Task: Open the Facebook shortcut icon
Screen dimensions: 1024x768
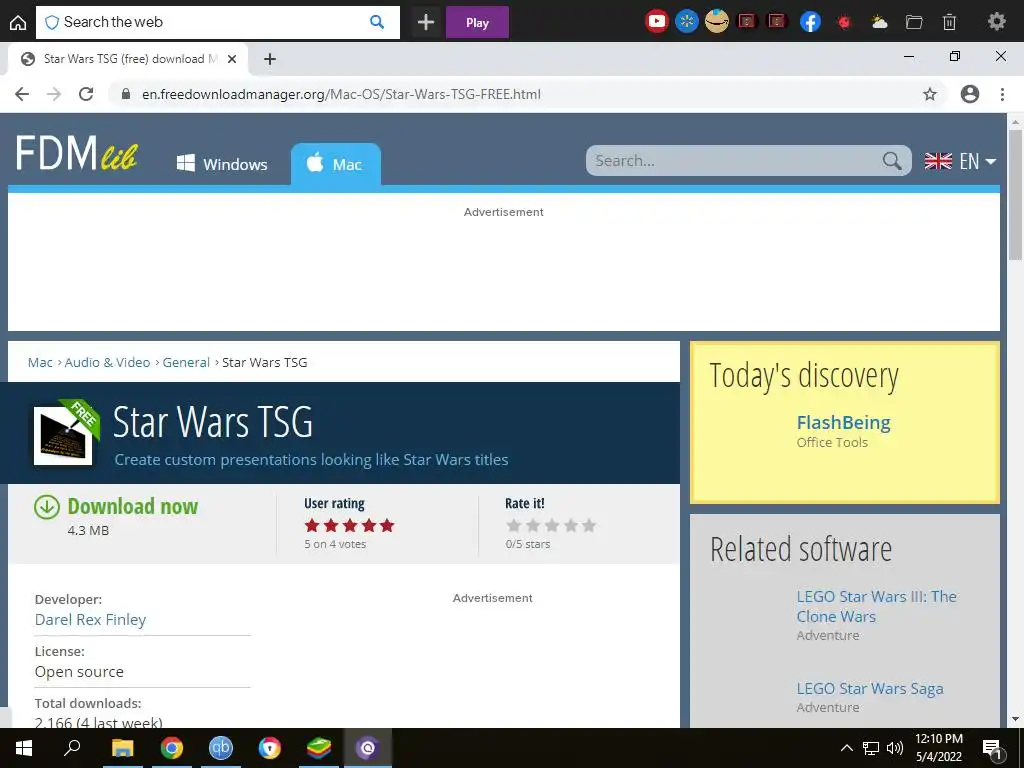Action: click(810, 22)
